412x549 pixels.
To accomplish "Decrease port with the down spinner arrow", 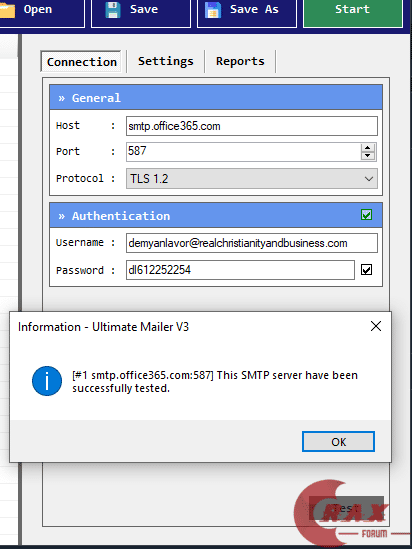I will tap(368, 156).
